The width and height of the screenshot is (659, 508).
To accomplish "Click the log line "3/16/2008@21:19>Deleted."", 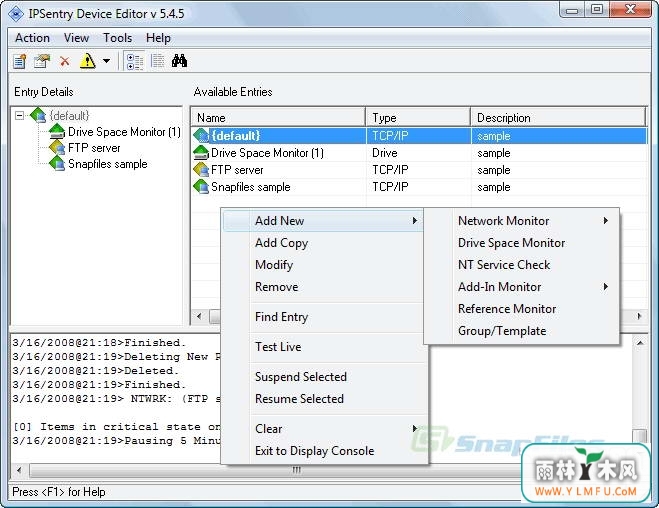I will pyautogui.click(x=95, y=371).
